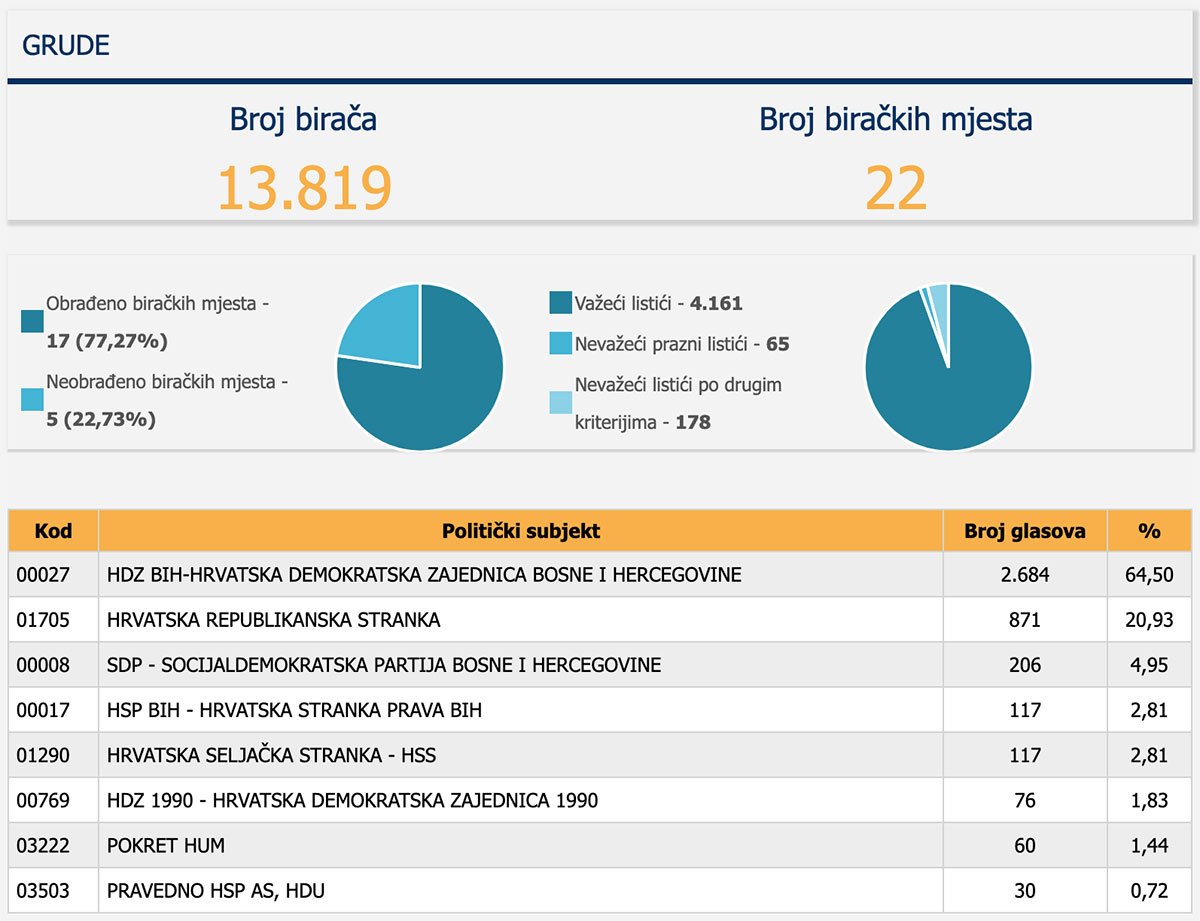Click percentage cell '0,72'
1200x921 pixels.
coord(1150,890)
